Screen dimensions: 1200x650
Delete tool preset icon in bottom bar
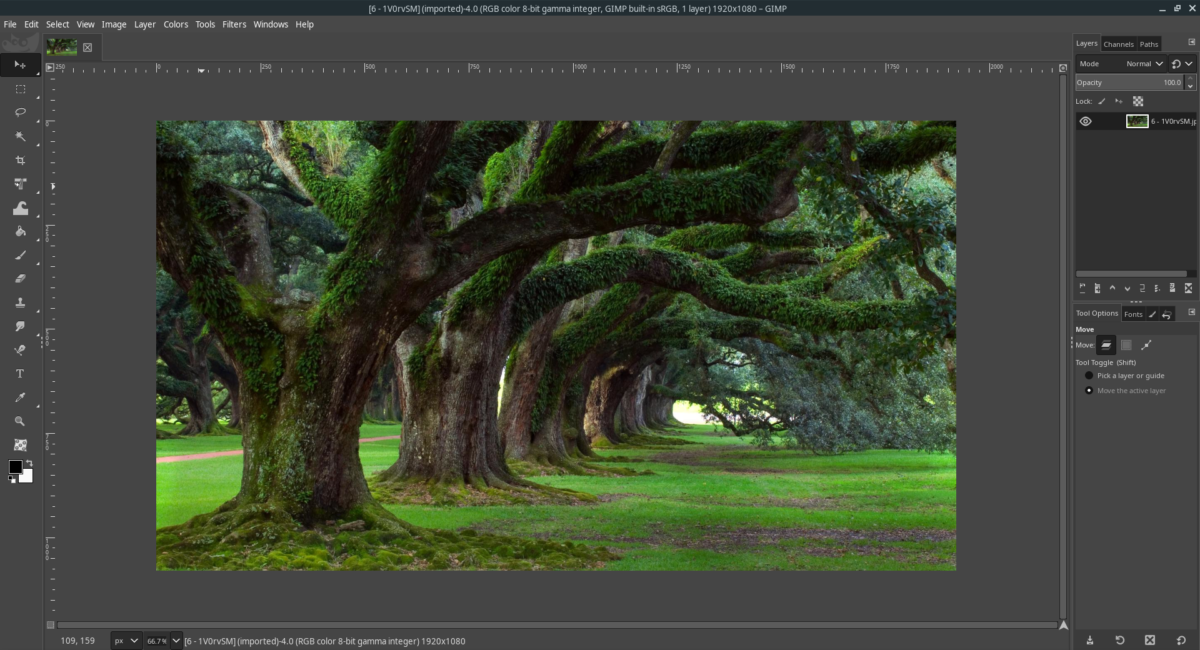[1150, 640]
